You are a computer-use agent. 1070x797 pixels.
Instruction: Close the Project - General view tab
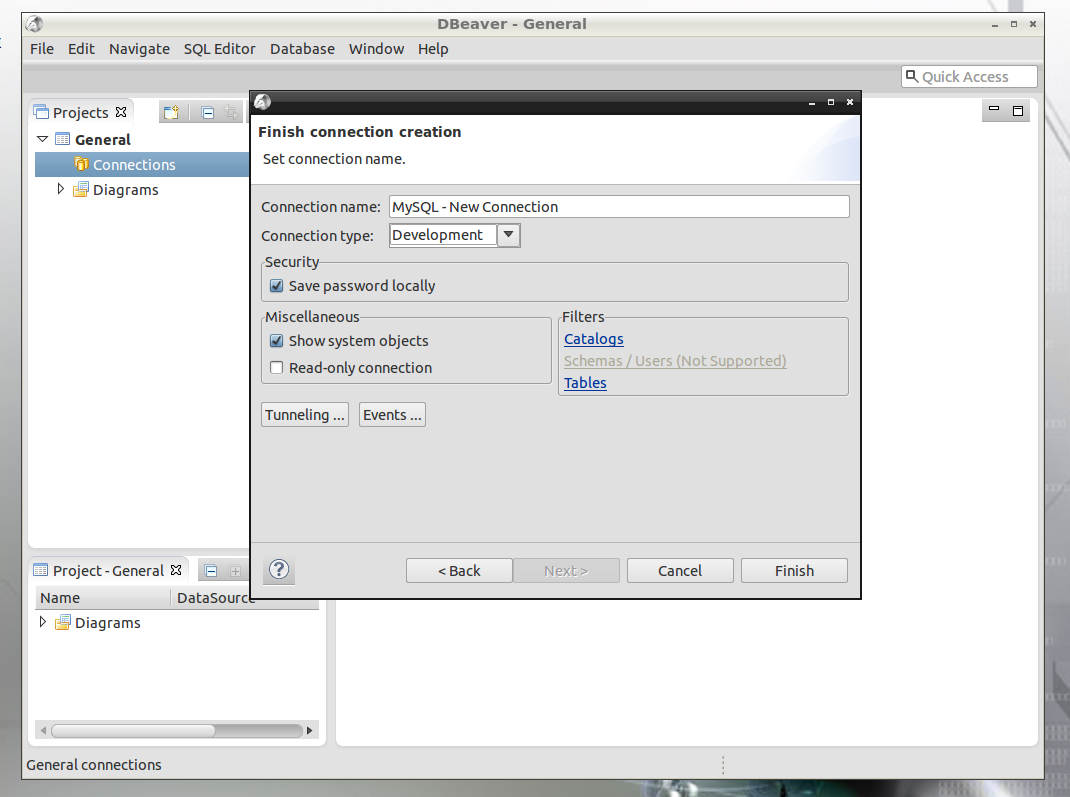point(176,570)
